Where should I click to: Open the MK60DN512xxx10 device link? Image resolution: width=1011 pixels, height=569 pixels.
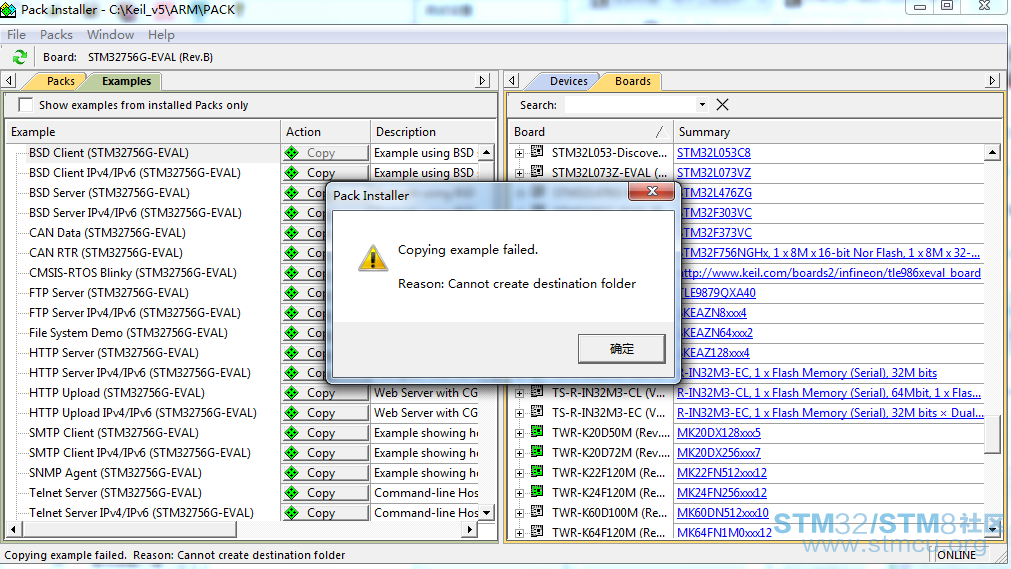point(722,513)
